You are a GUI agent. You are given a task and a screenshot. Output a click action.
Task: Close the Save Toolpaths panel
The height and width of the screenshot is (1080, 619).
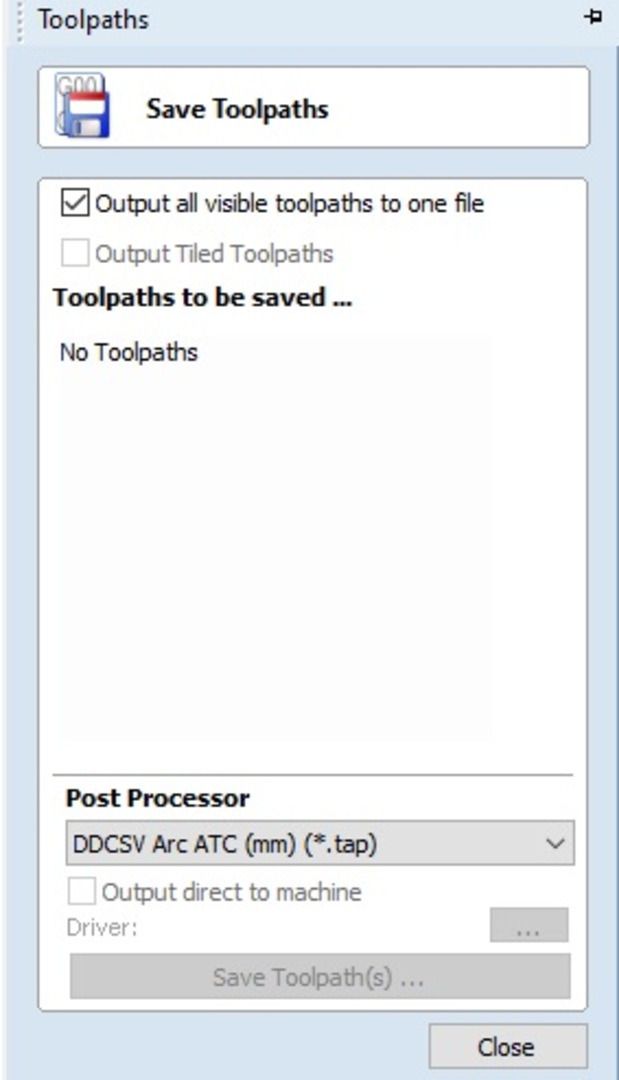[507, 1047]
